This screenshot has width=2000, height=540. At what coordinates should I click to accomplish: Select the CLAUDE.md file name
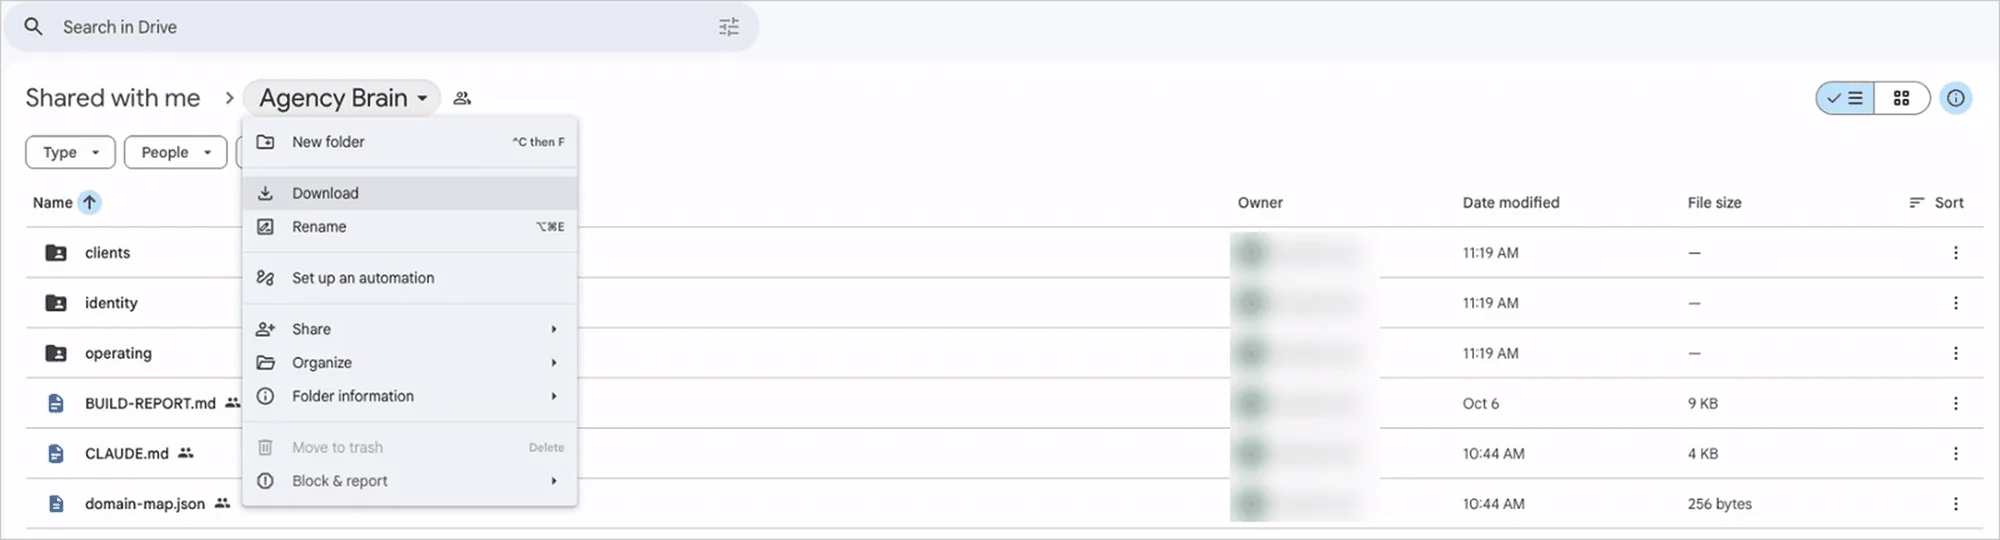click(127, 453)
